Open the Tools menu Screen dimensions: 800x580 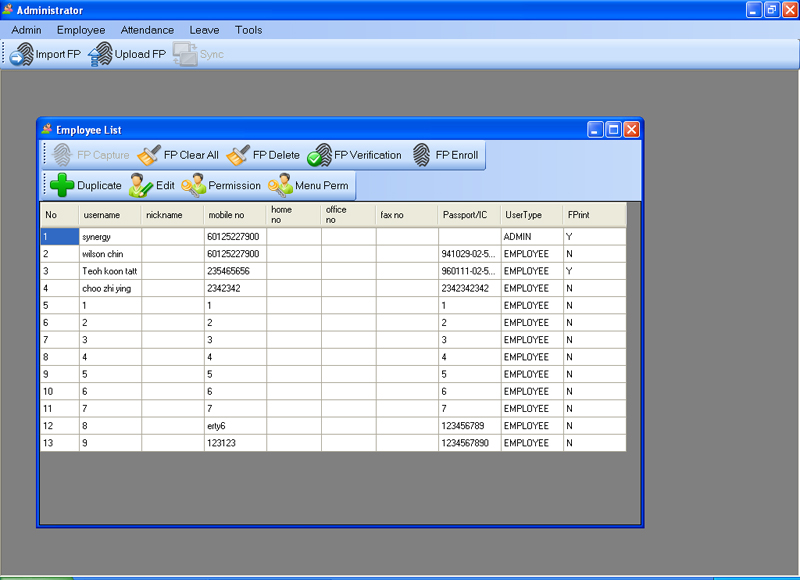[248, 30]
